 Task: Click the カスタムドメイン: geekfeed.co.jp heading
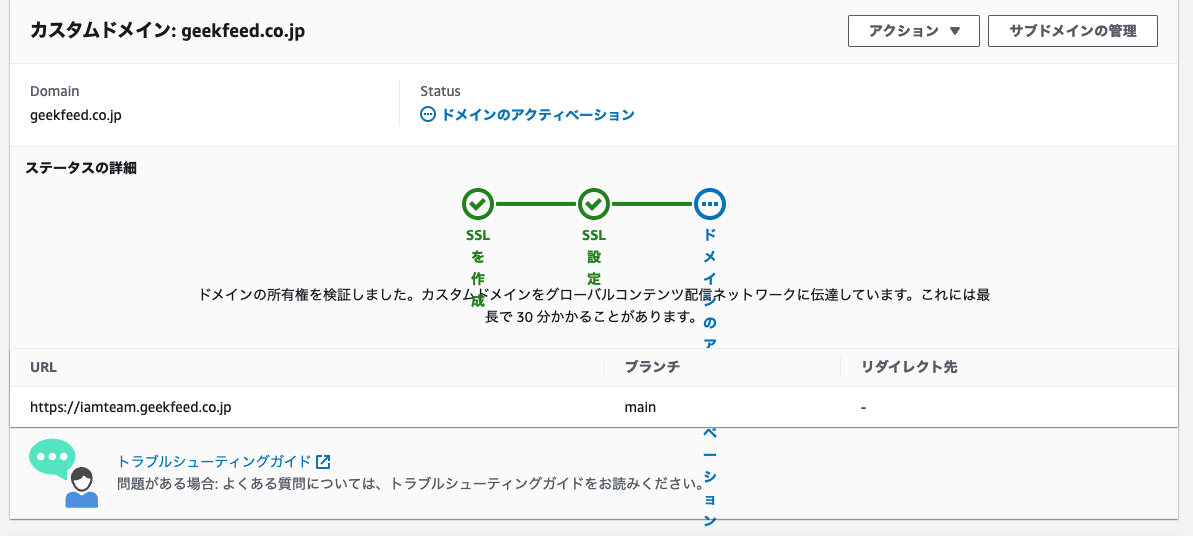(167, 30)
